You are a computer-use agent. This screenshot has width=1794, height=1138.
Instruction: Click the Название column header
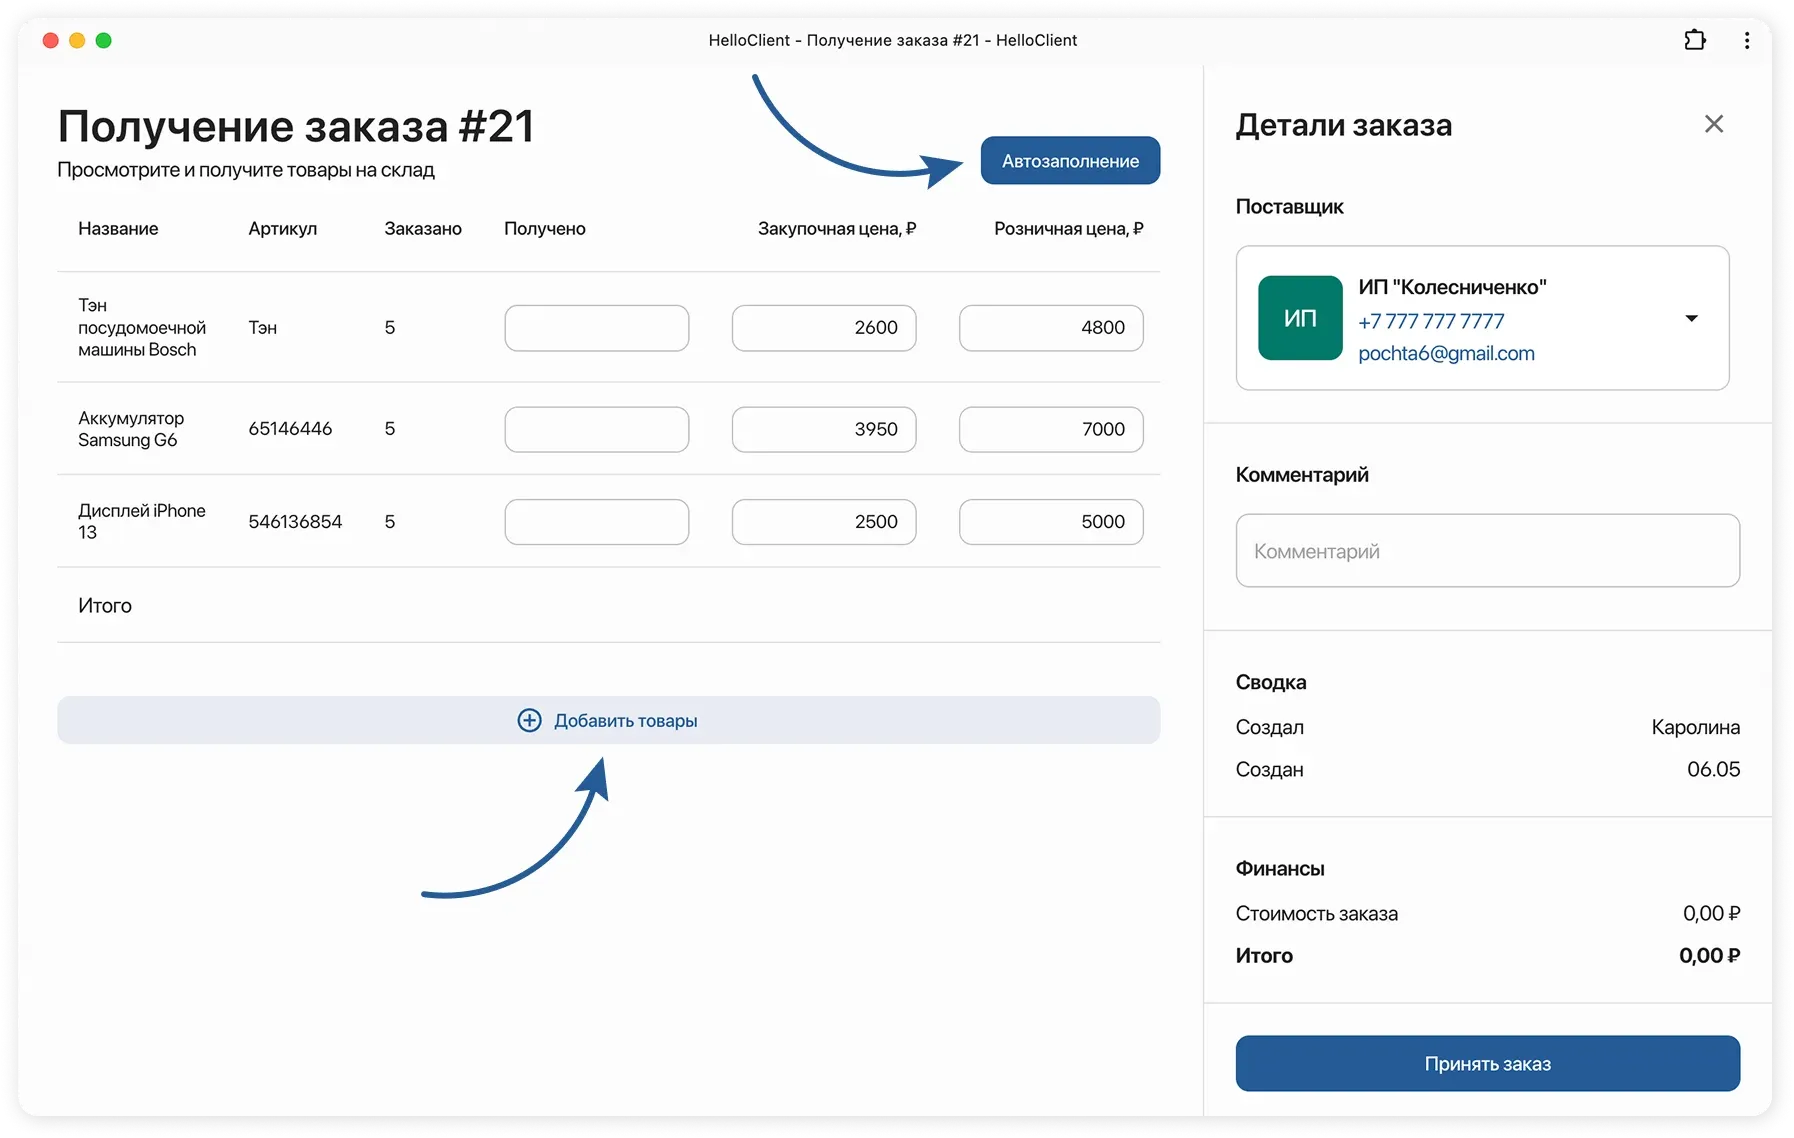click(x=117, y=228)
